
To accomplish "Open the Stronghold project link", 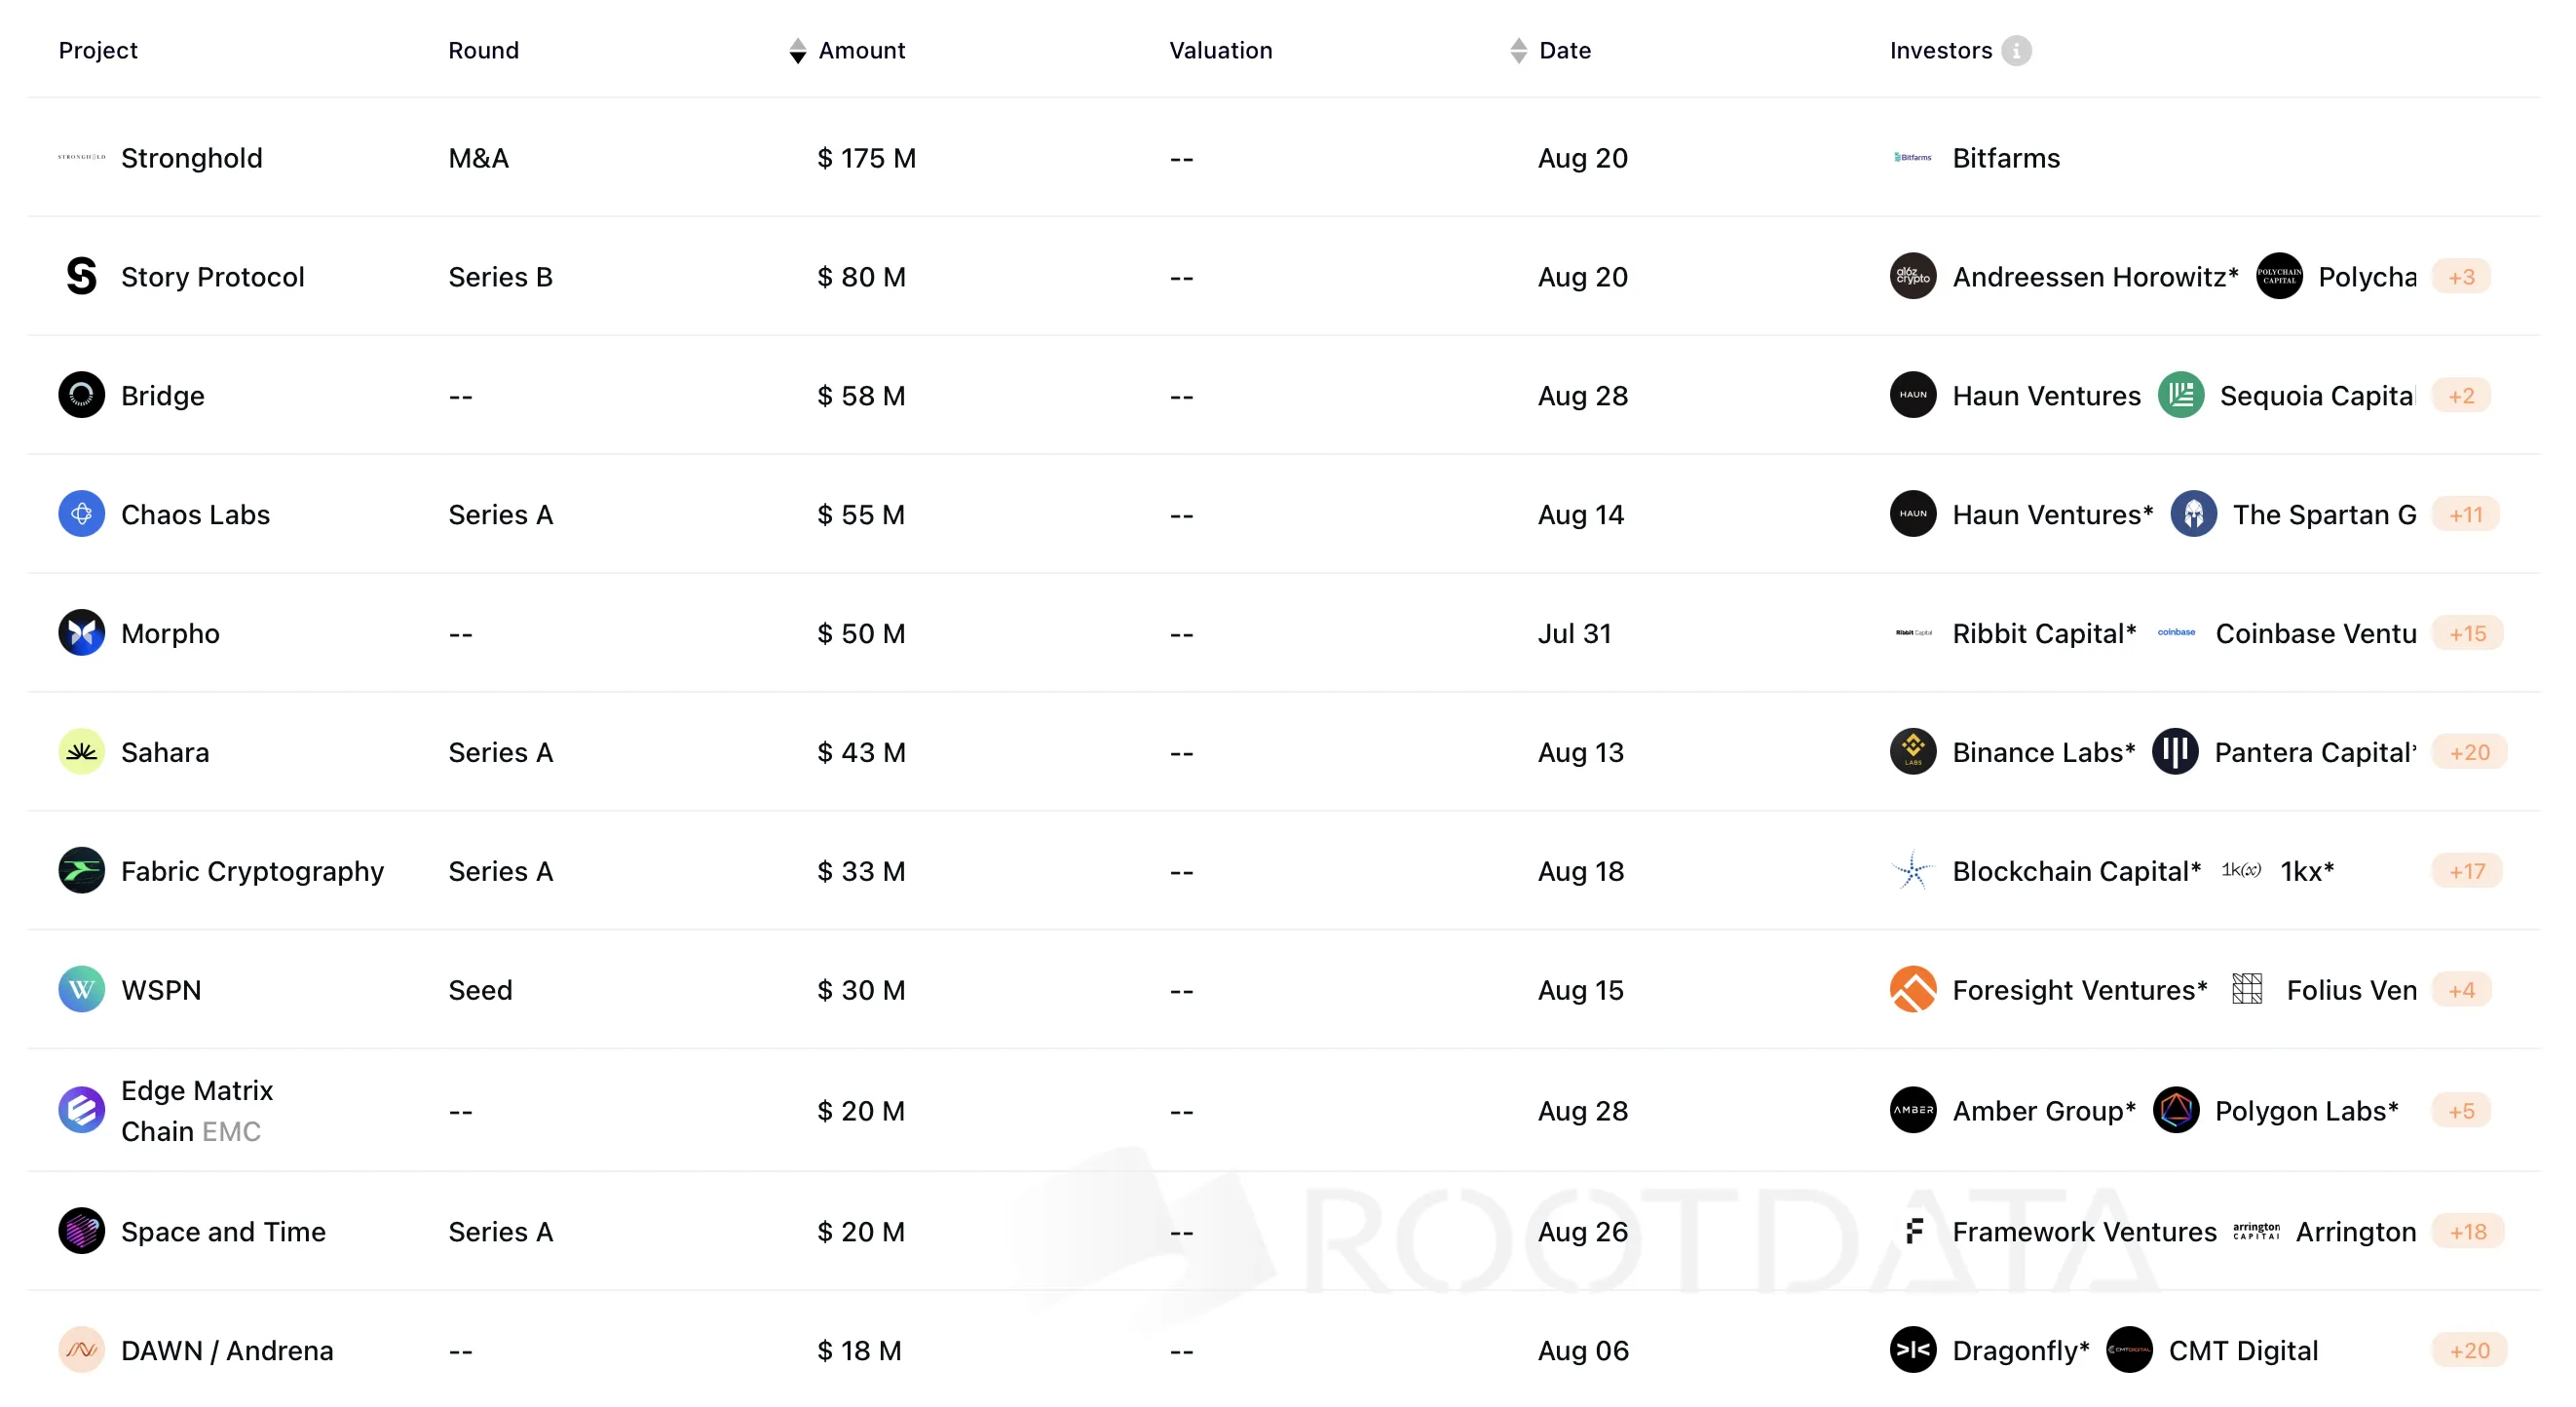I will pos(191,158).
